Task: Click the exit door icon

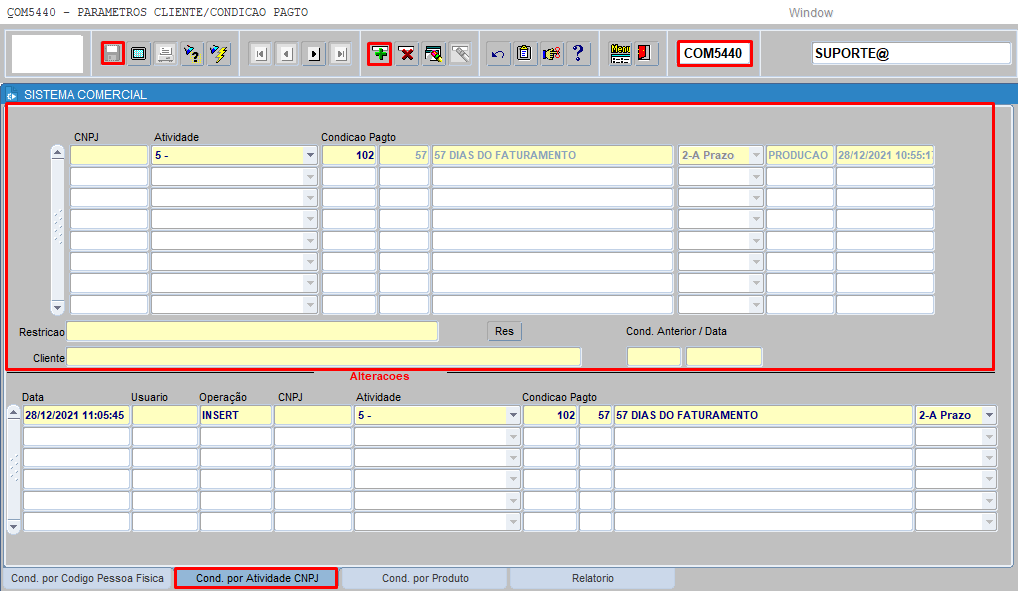Action: pos(646,54)
